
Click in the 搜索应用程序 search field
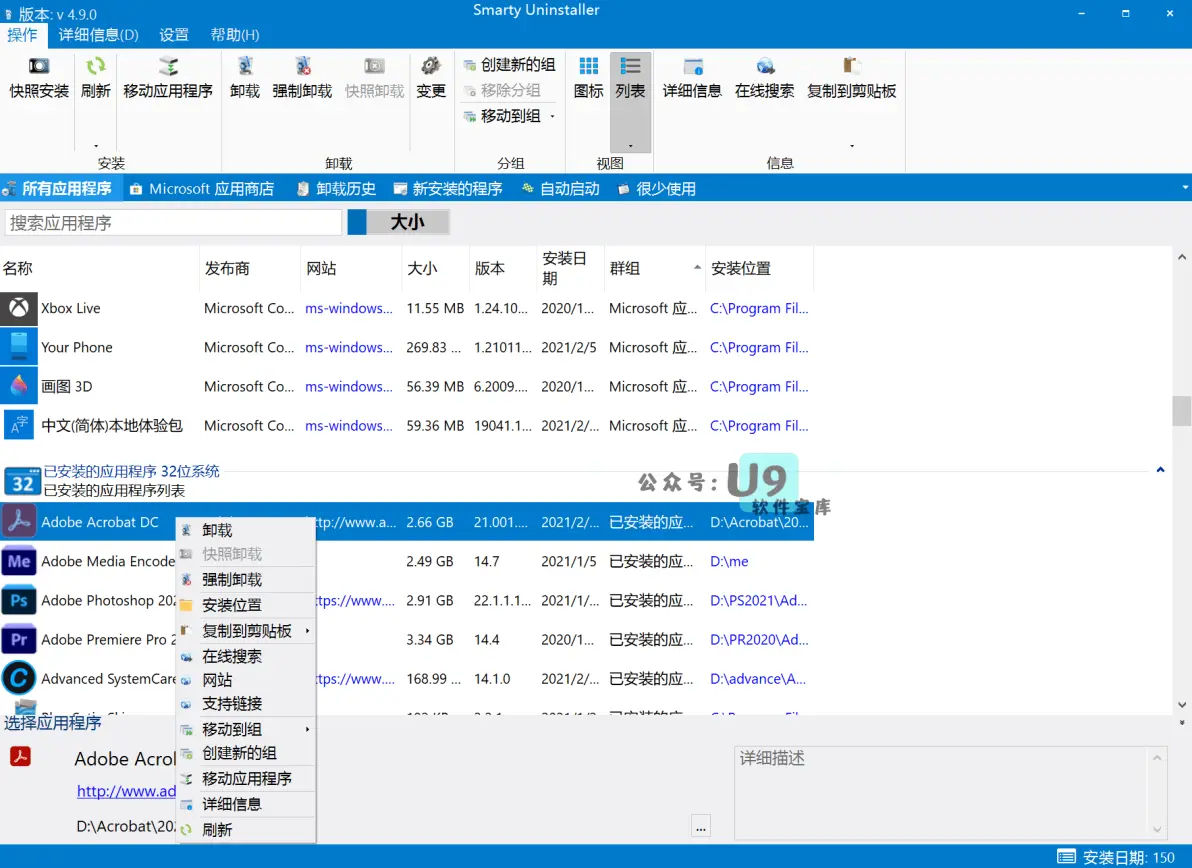(x=173, y=223)
